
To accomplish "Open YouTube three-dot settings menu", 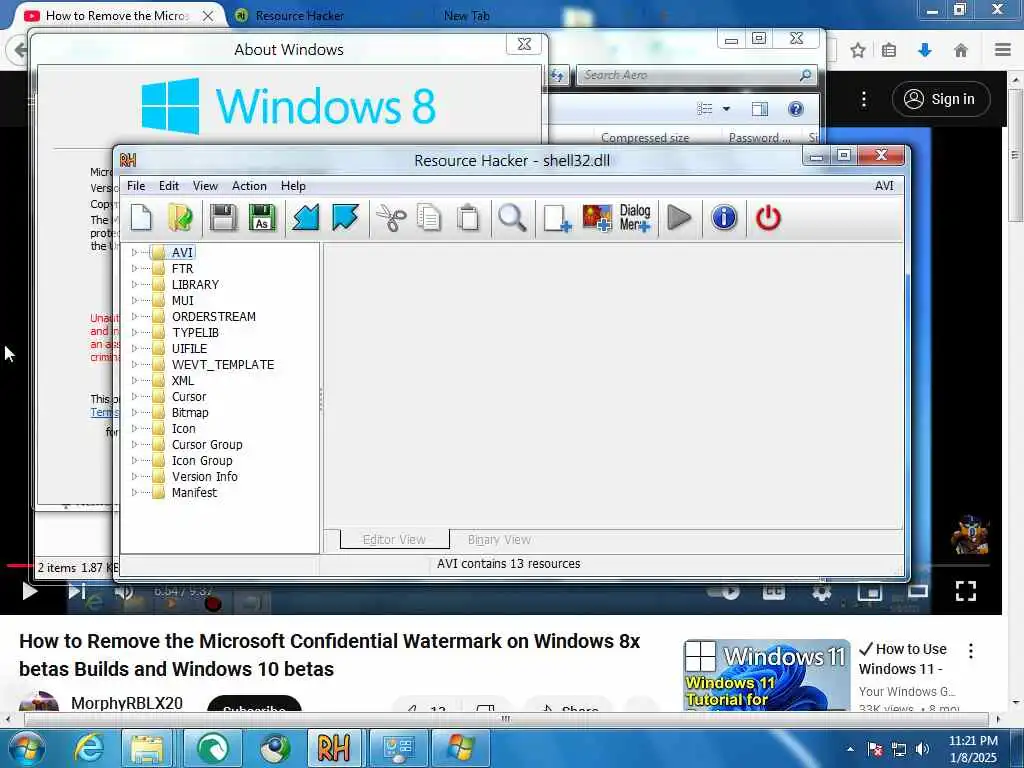I will (x=864, y=99).
